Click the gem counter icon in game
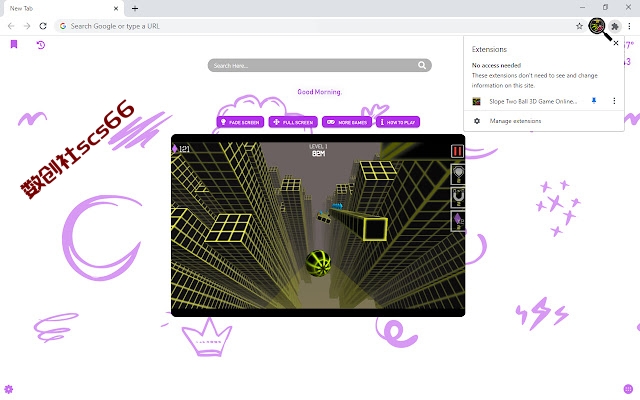Image resolution: width=640 pixels, height=400 pixels. pos(175,149)
